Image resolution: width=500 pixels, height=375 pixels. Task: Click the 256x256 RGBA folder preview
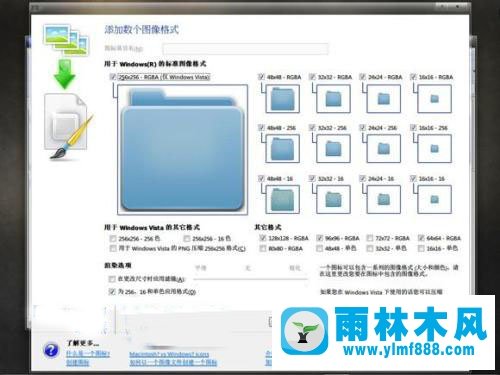(x=182, y=150)
